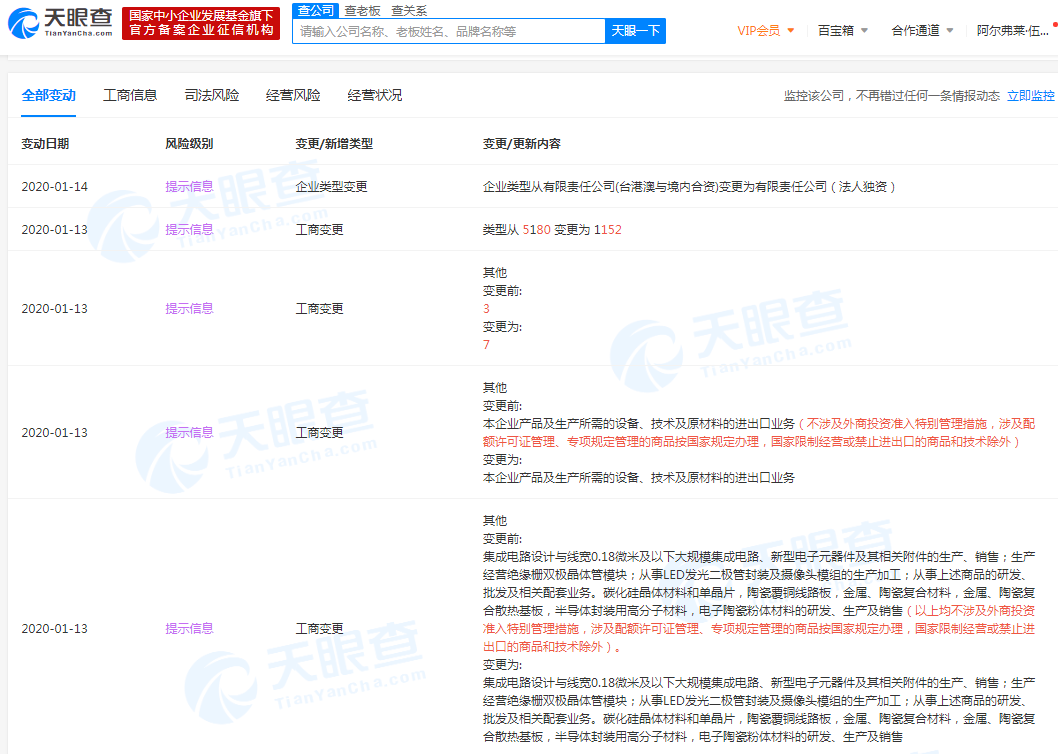Select the 全部变动 tab
1058x754 pixels.
pyautogui.click(x=48, y=95)
